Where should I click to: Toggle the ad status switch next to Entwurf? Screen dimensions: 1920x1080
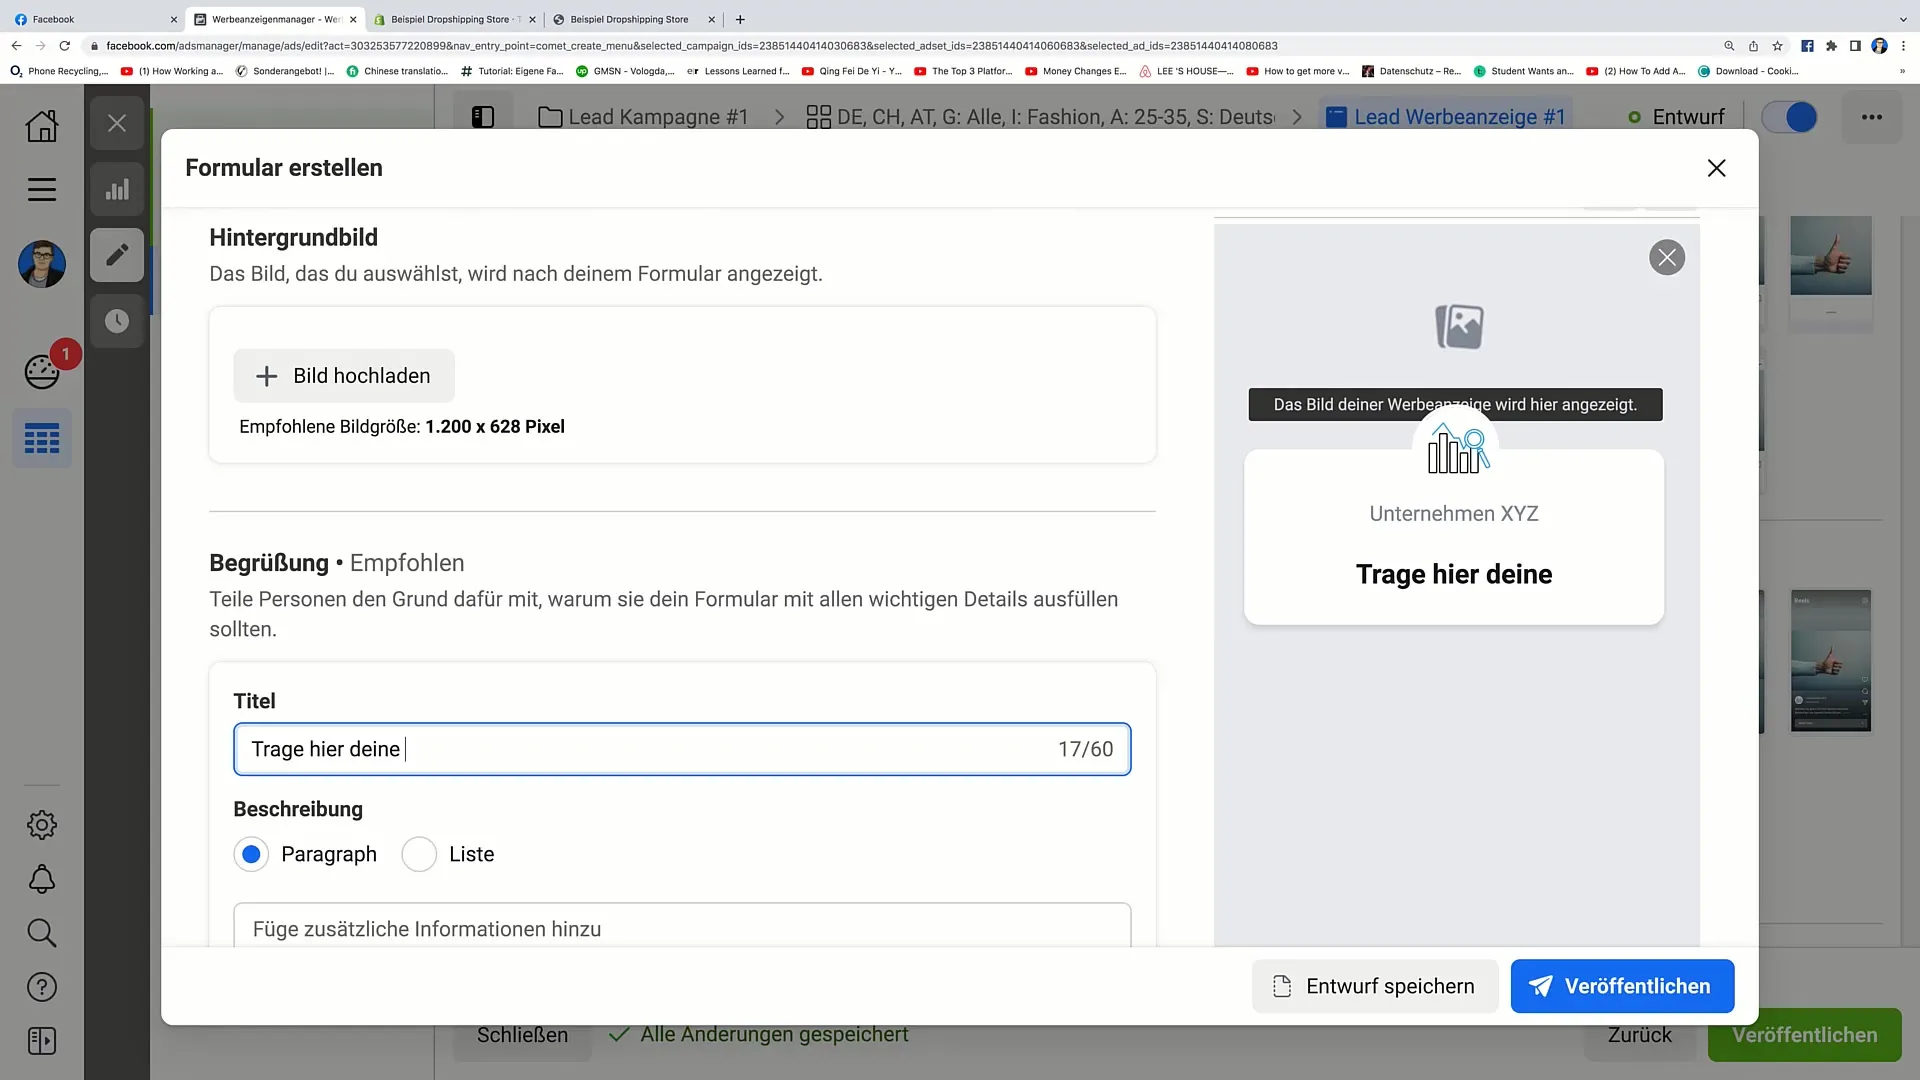(x=1789, y=117)
